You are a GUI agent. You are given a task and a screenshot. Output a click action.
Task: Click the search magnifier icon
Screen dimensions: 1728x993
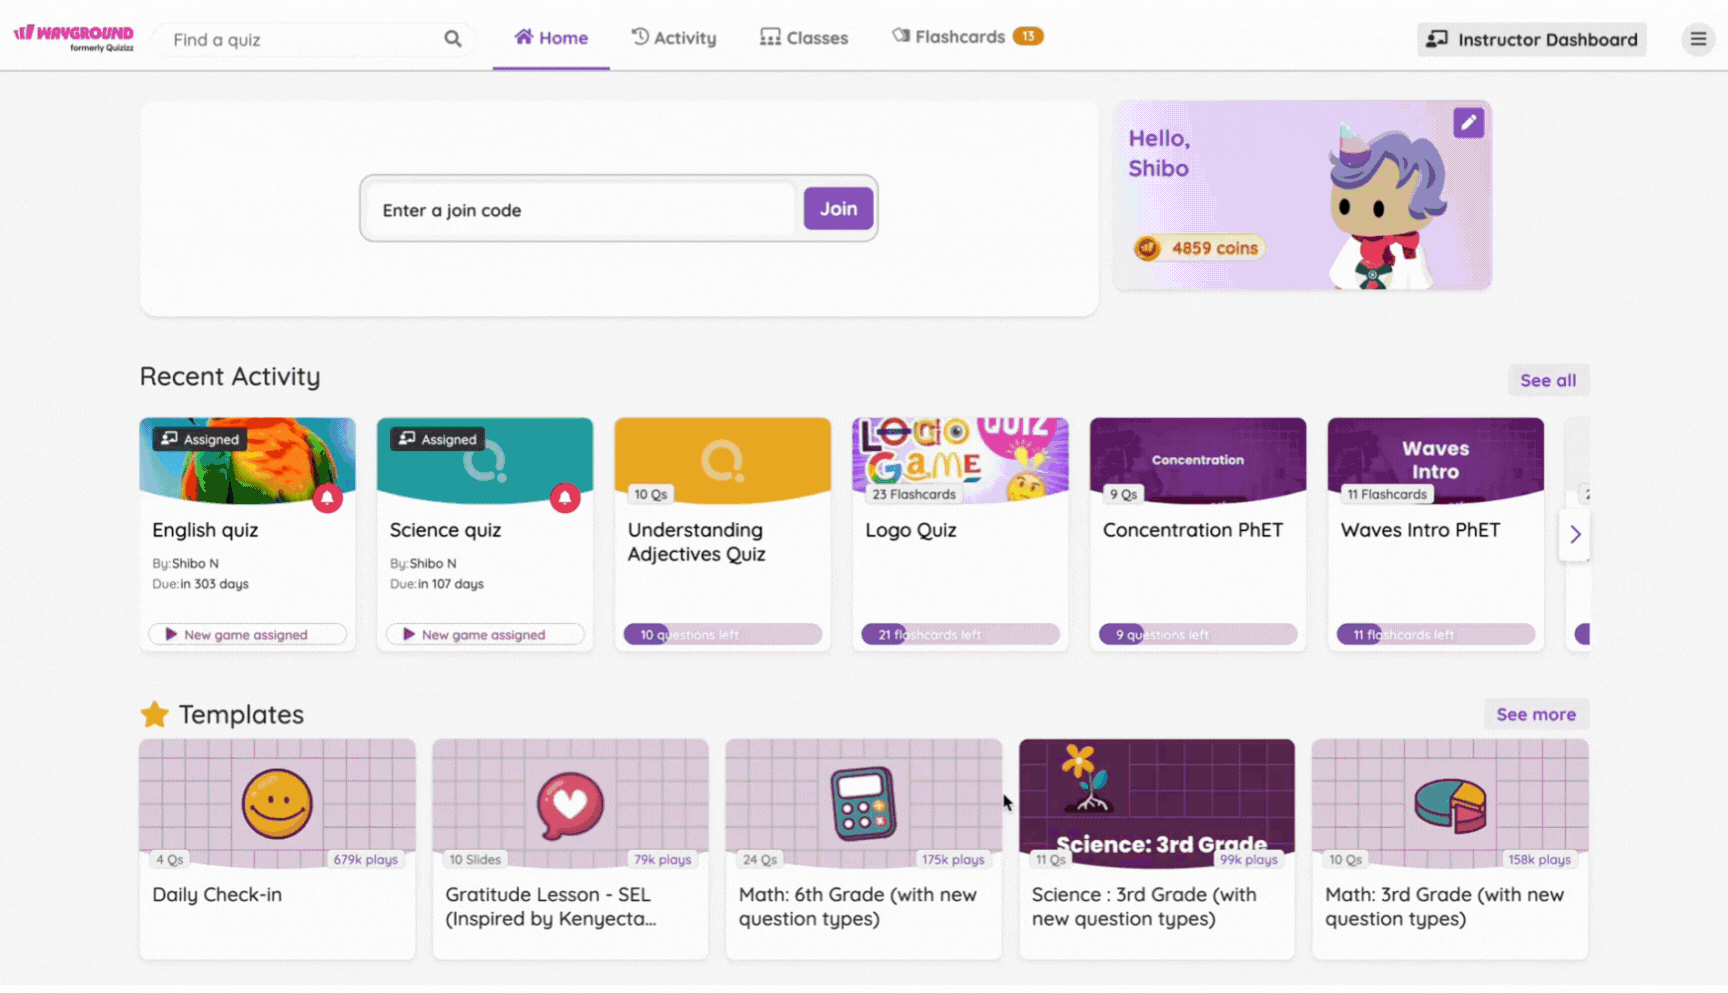tap(453, 39)
